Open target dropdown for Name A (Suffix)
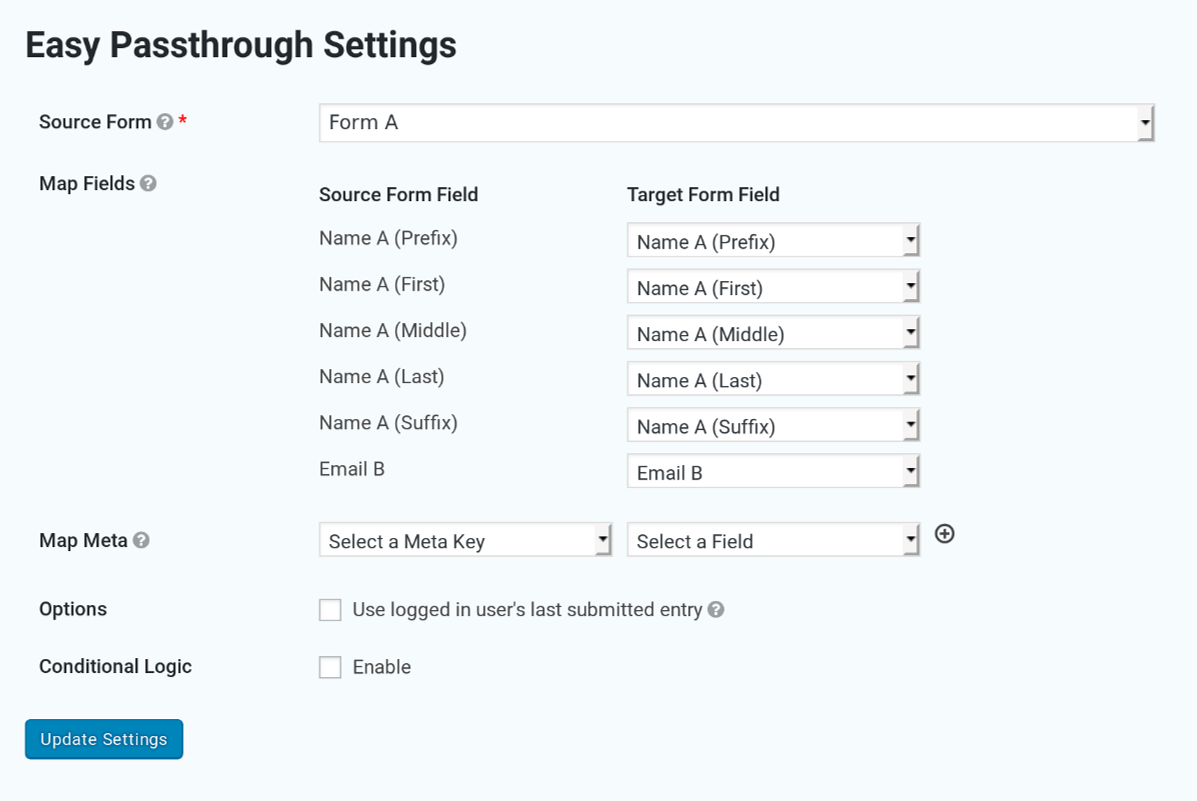1197x801 pixels. 773,425
